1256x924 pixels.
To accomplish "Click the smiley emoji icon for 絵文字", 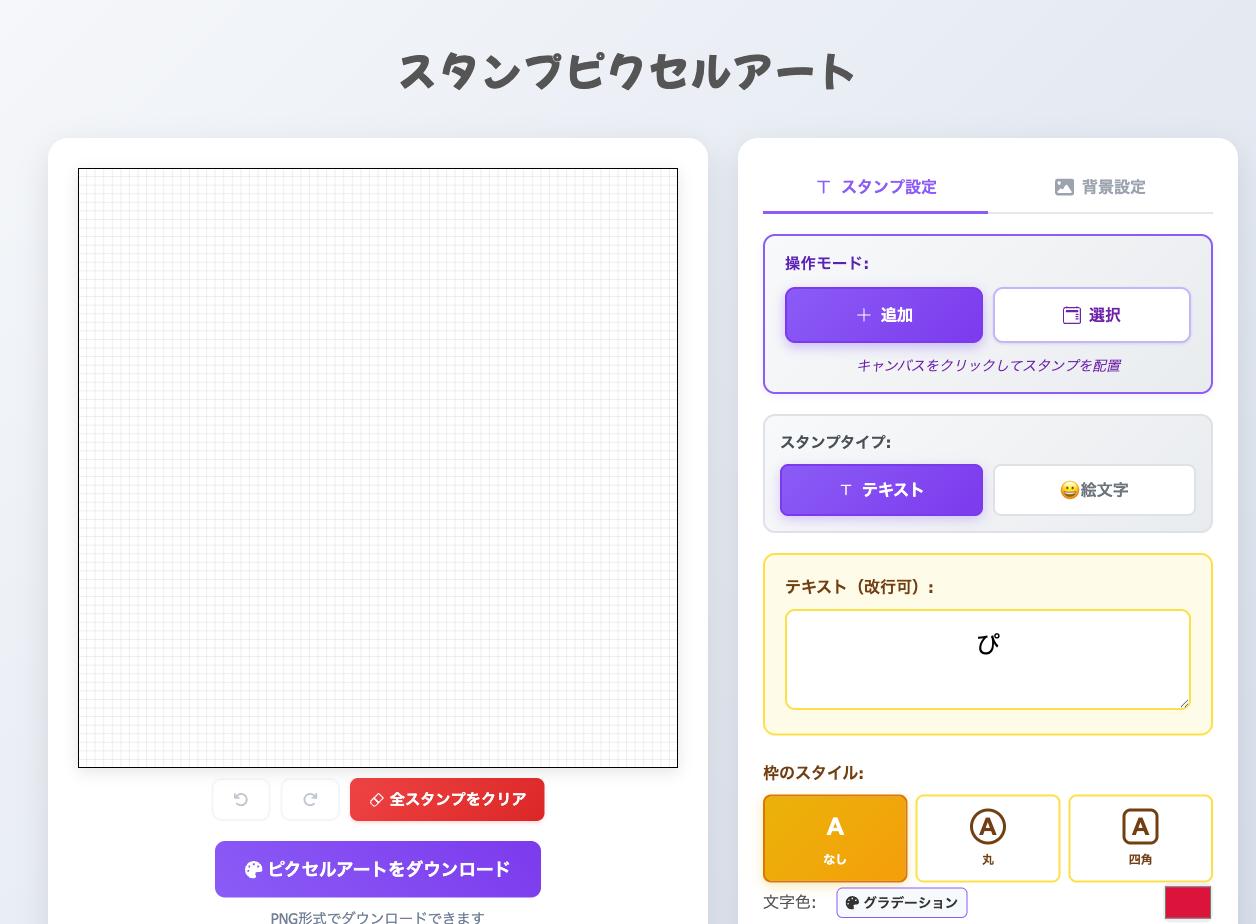I will point(1069,491).
